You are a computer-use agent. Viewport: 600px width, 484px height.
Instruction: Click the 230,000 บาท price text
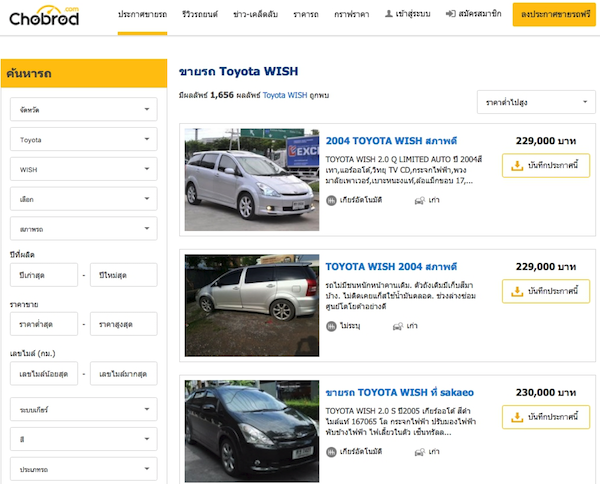point(546,393)
